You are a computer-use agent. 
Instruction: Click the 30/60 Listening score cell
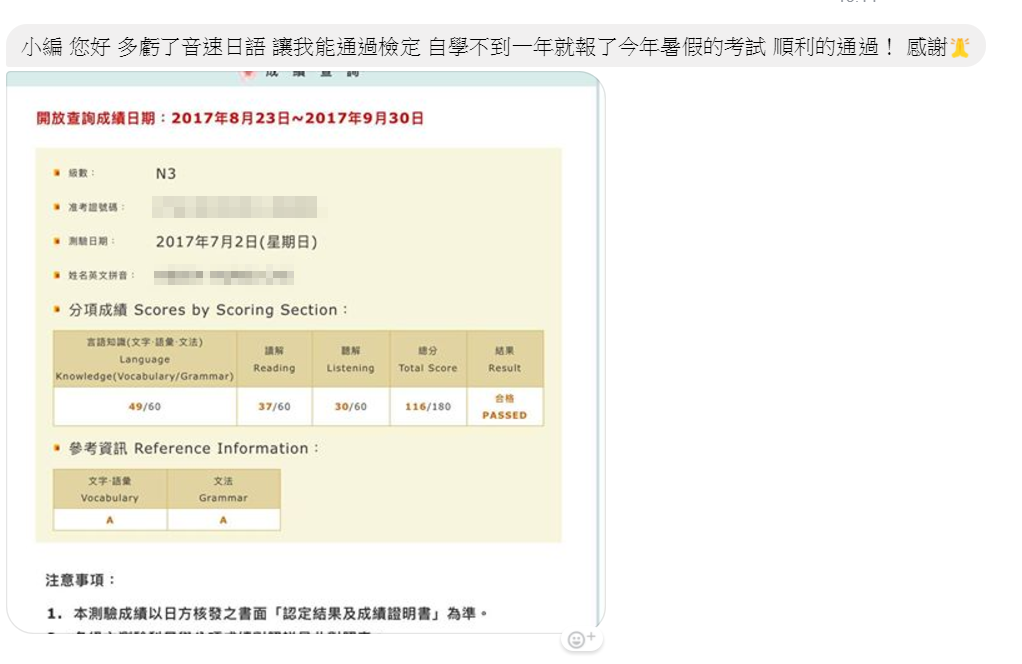click(350, 407)
